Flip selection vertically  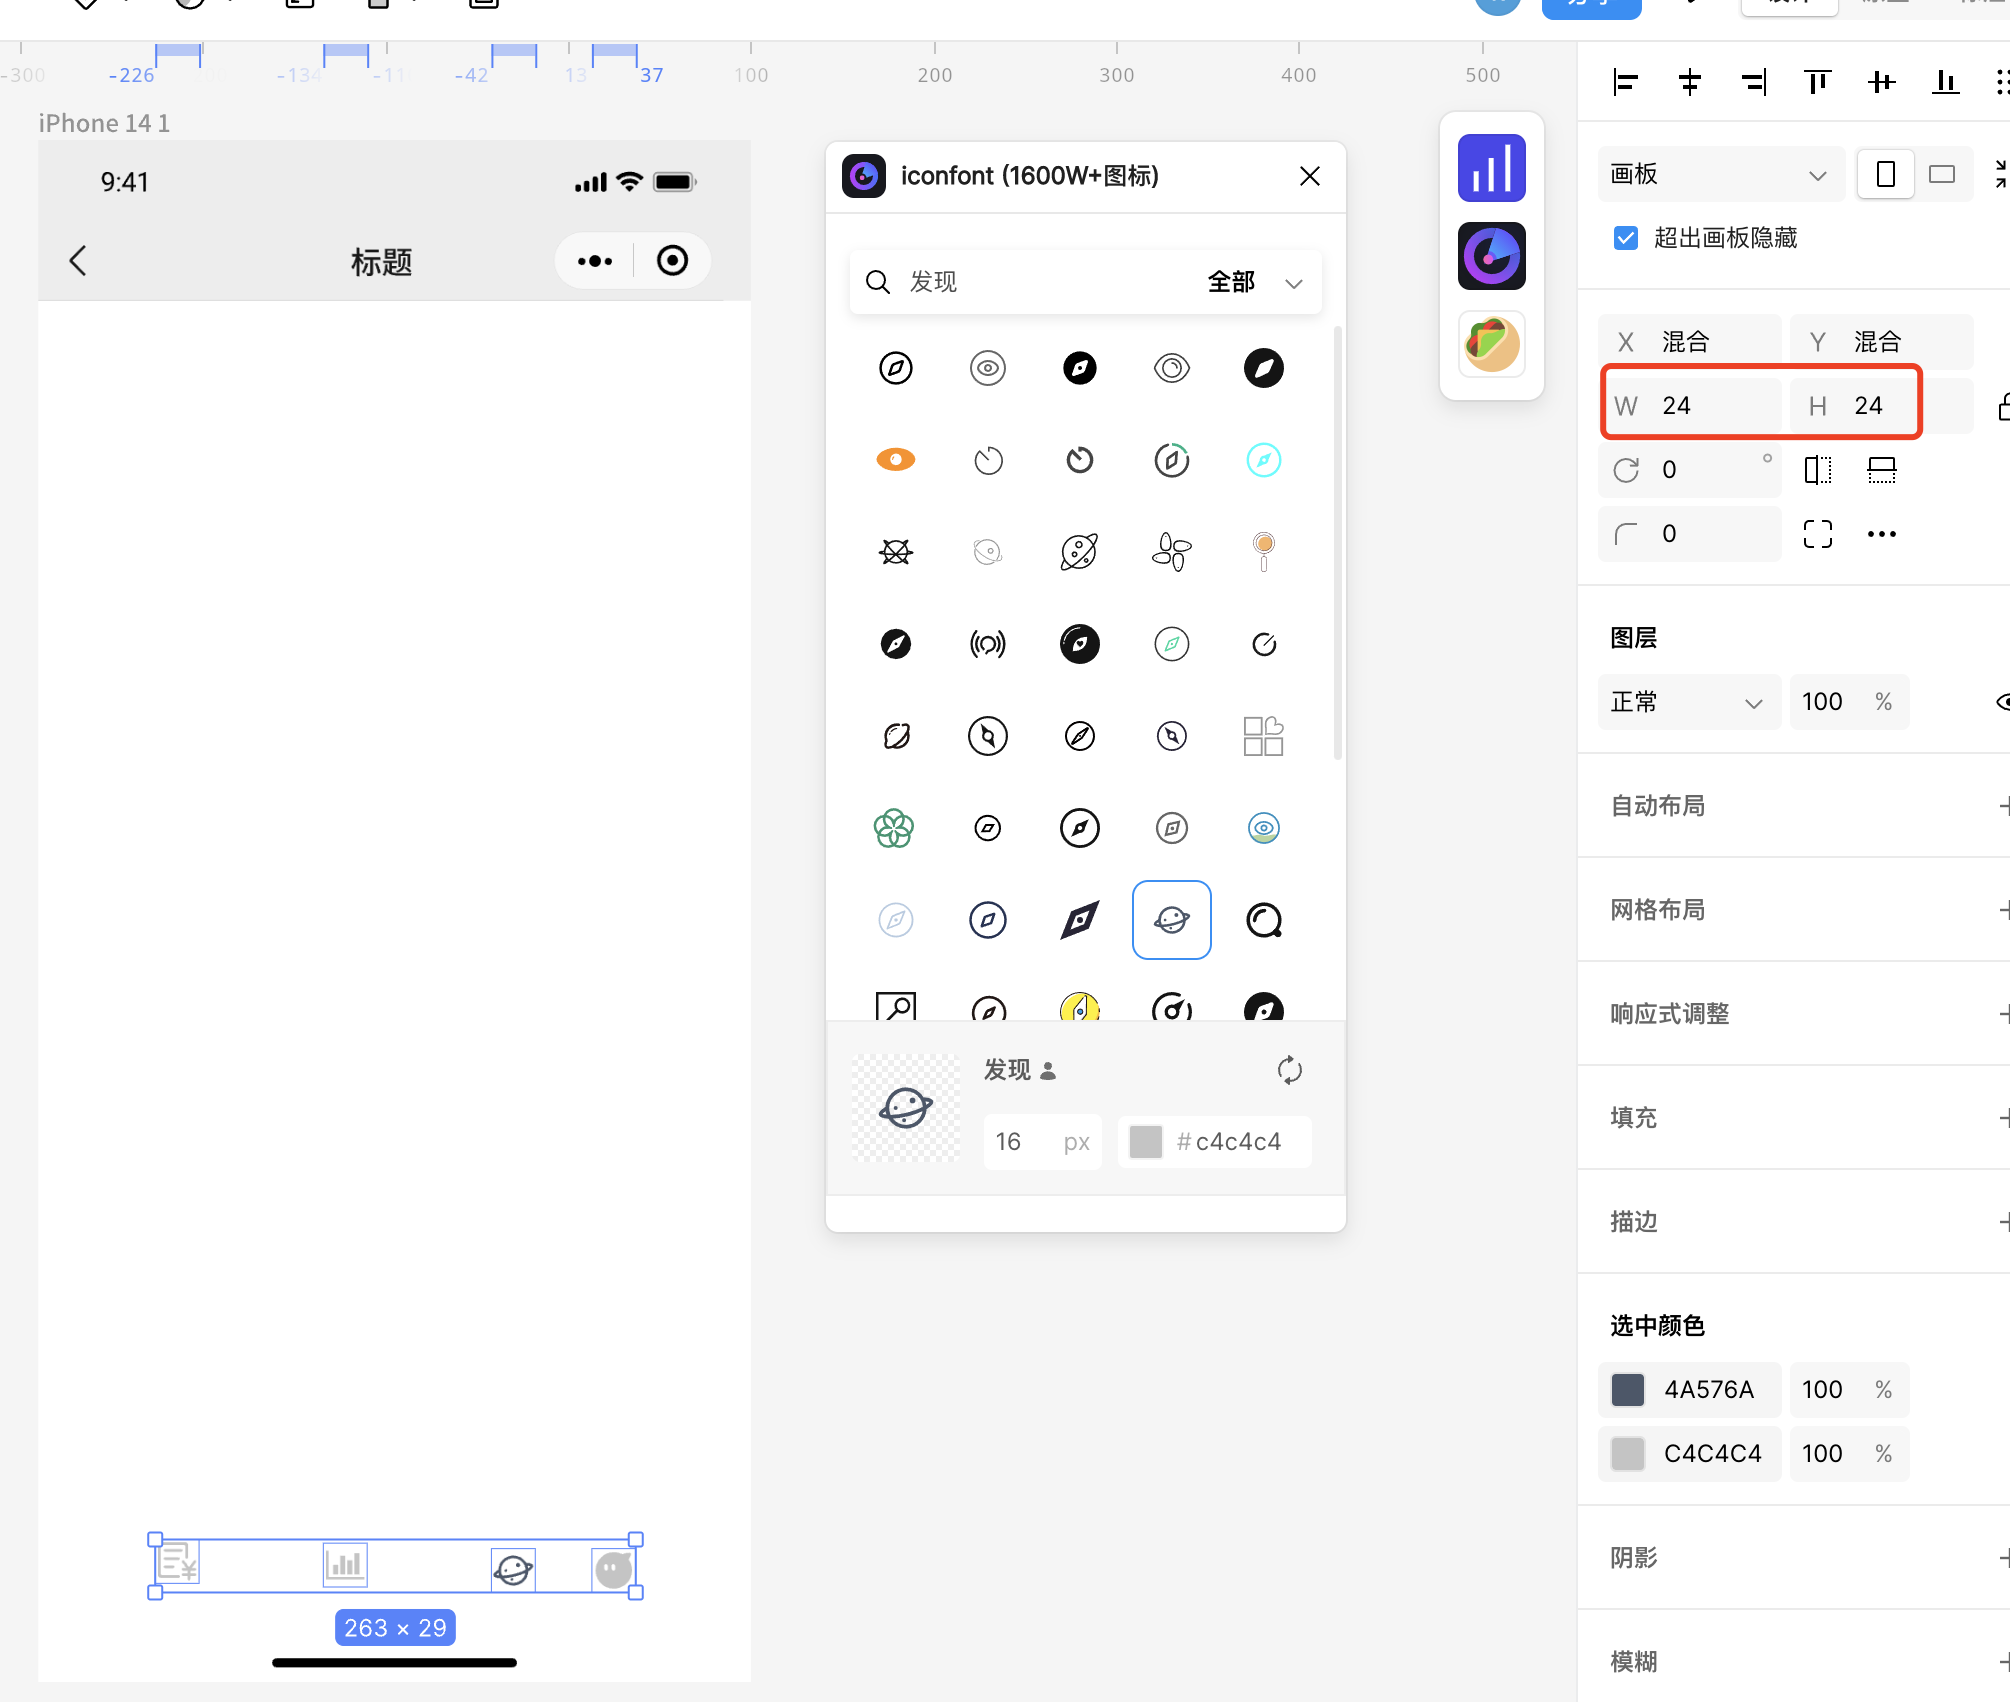(x=1882, y=470)
